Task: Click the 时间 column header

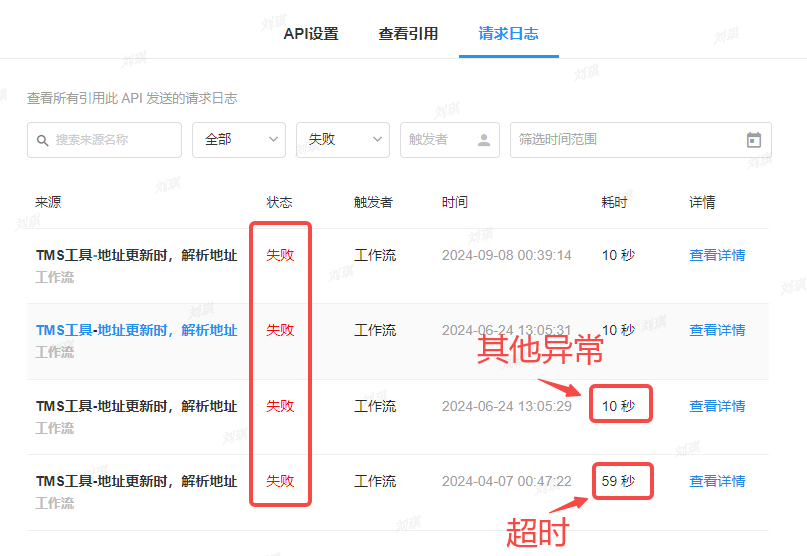Action: point(454,202)
